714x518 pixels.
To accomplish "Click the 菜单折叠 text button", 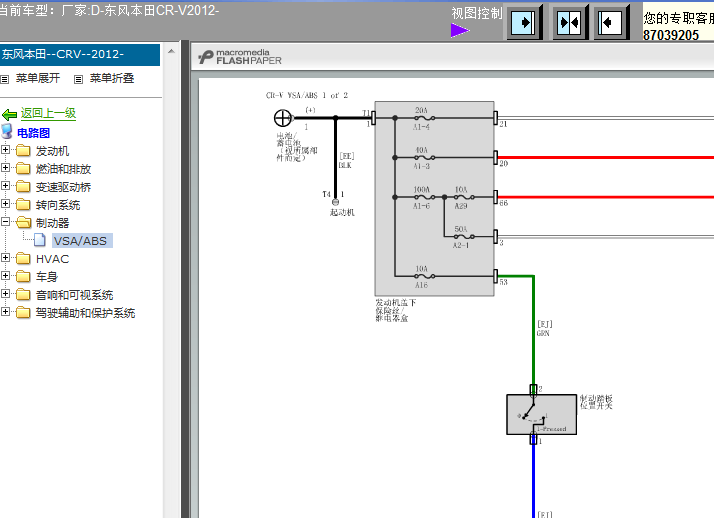I will coord(112,78).
